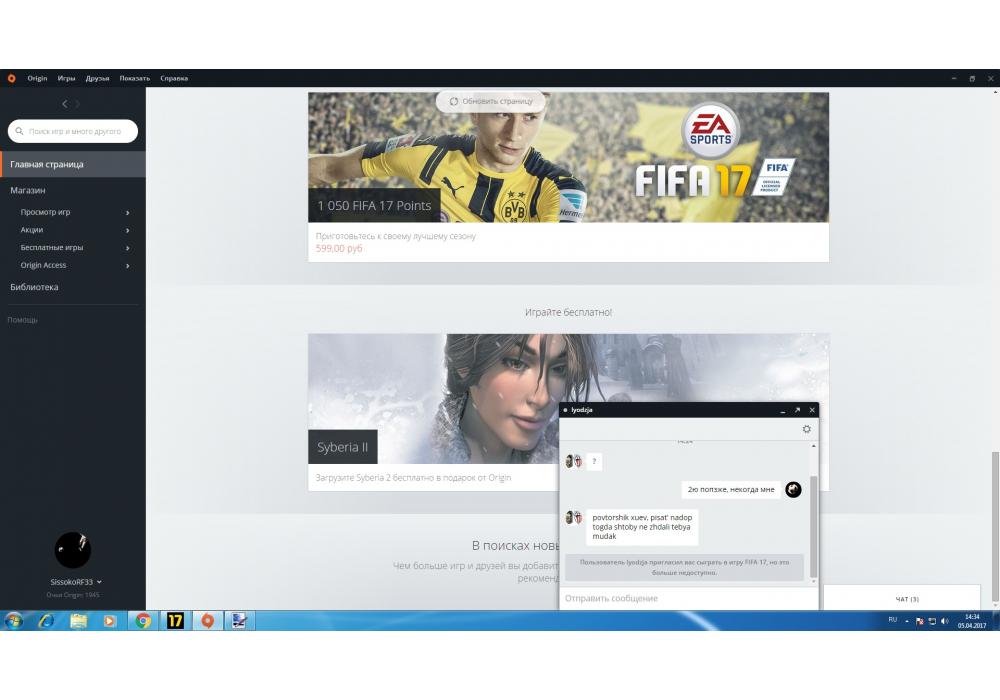Open the FIFA 17 banner image
Viewport: 1000px width, 700px height.
click(x=568, y=157)
